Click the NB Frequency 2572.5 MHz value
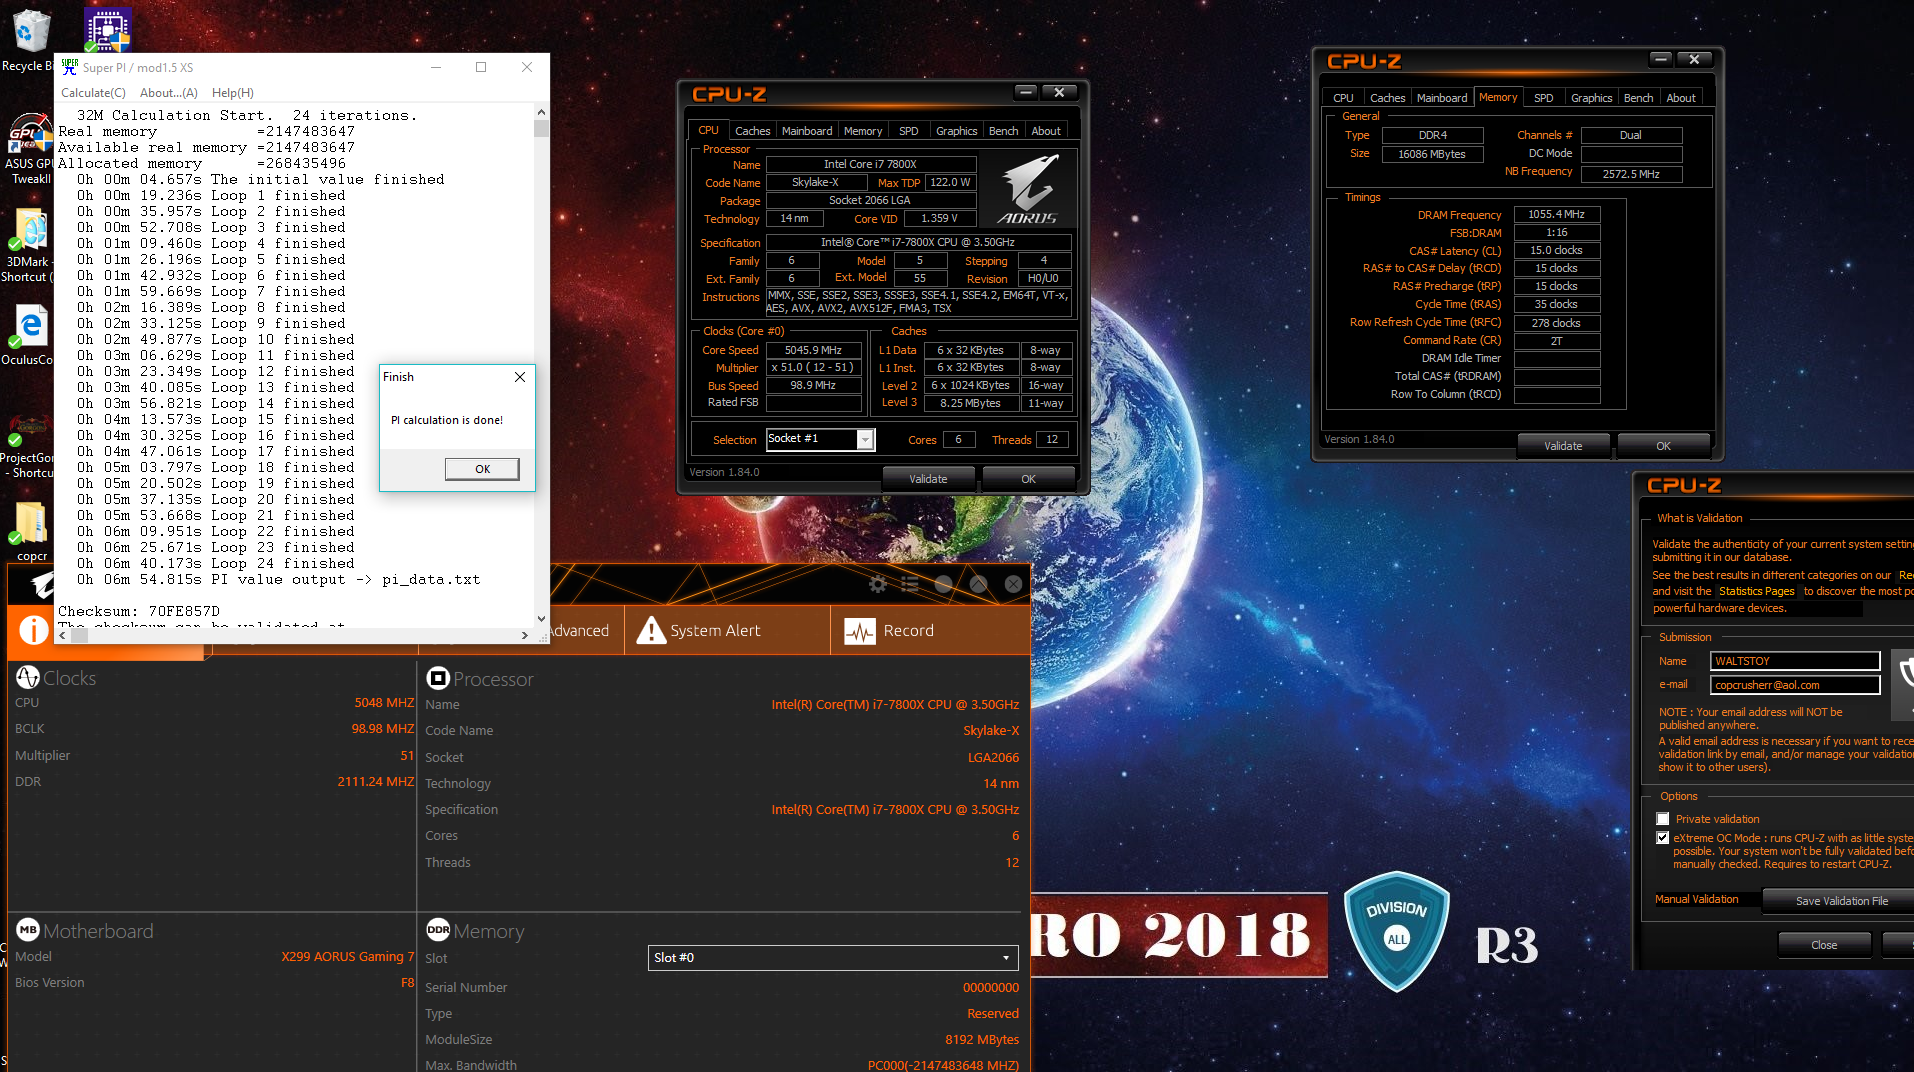 point(1631,174)
